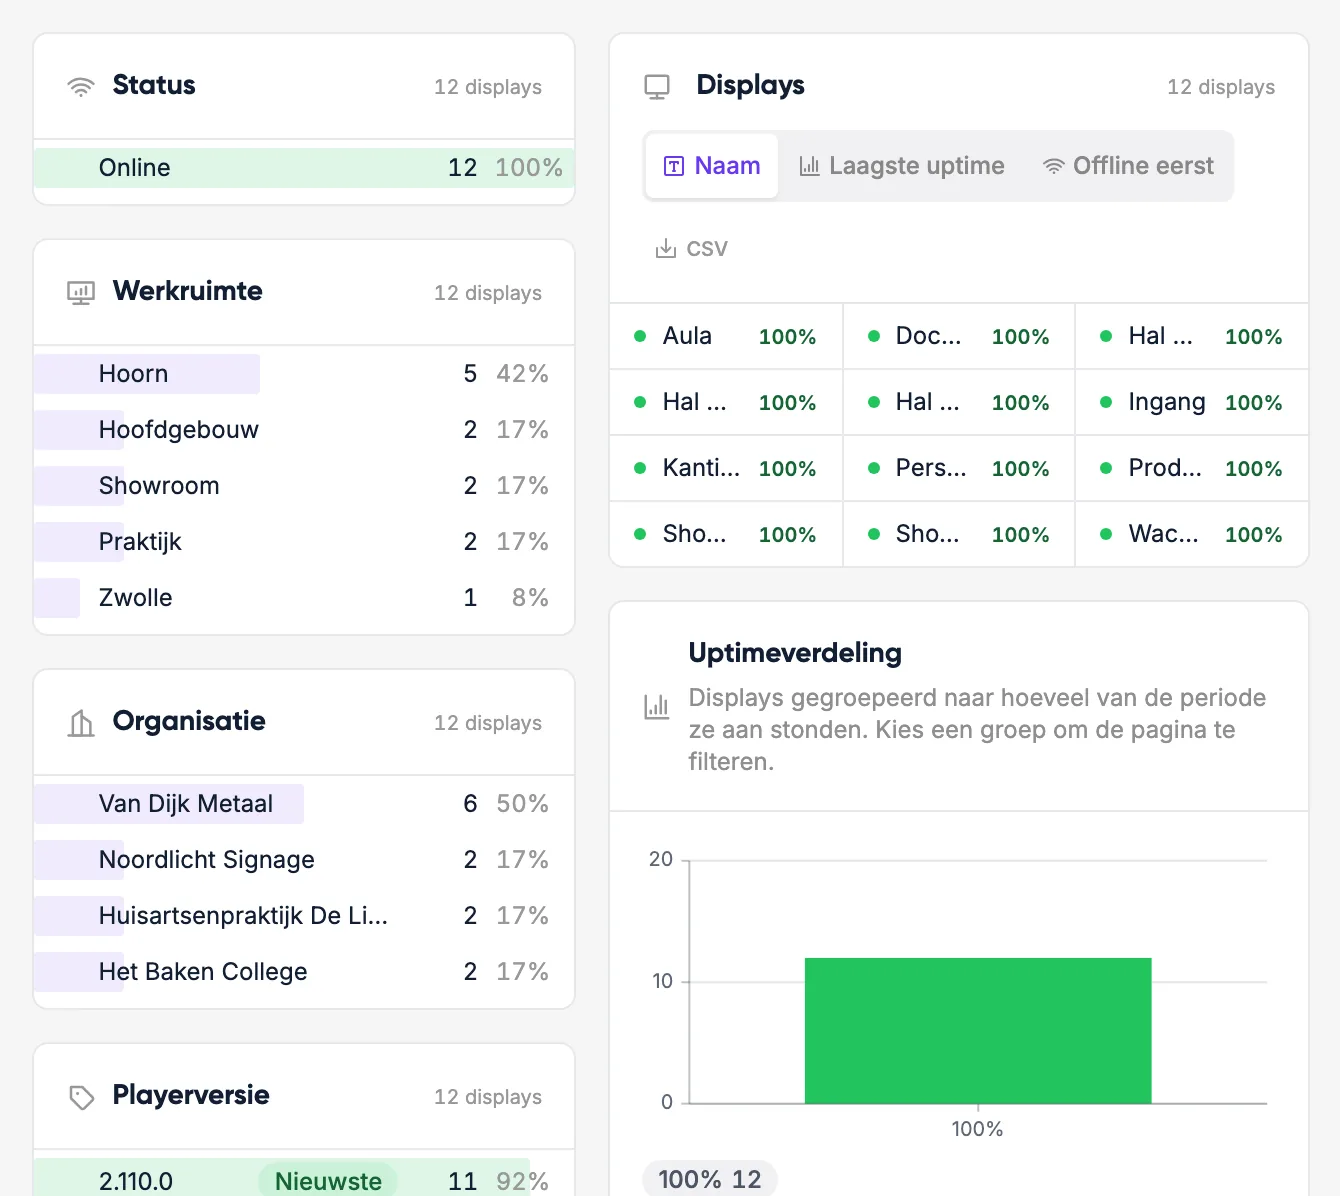Screen dimensions: 1340x1196
Task: Select Noordlicht Signage organisation row
Action: [x=304, y=860]
